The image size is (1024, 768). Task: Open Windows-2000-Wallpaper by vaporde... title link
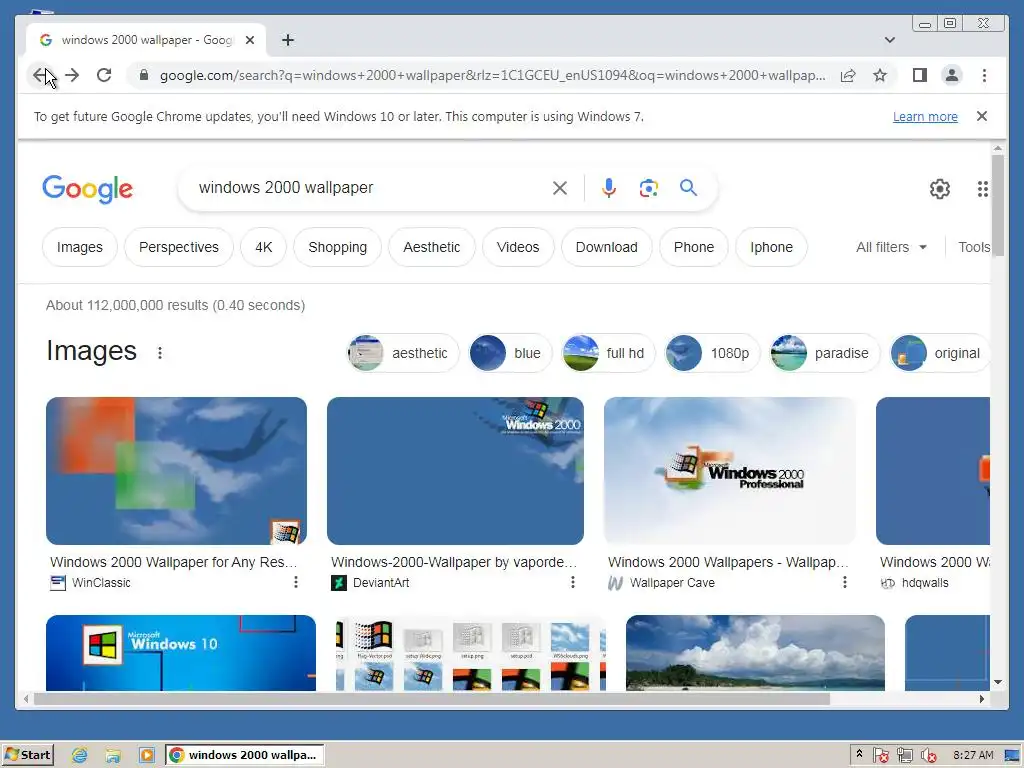454,562
